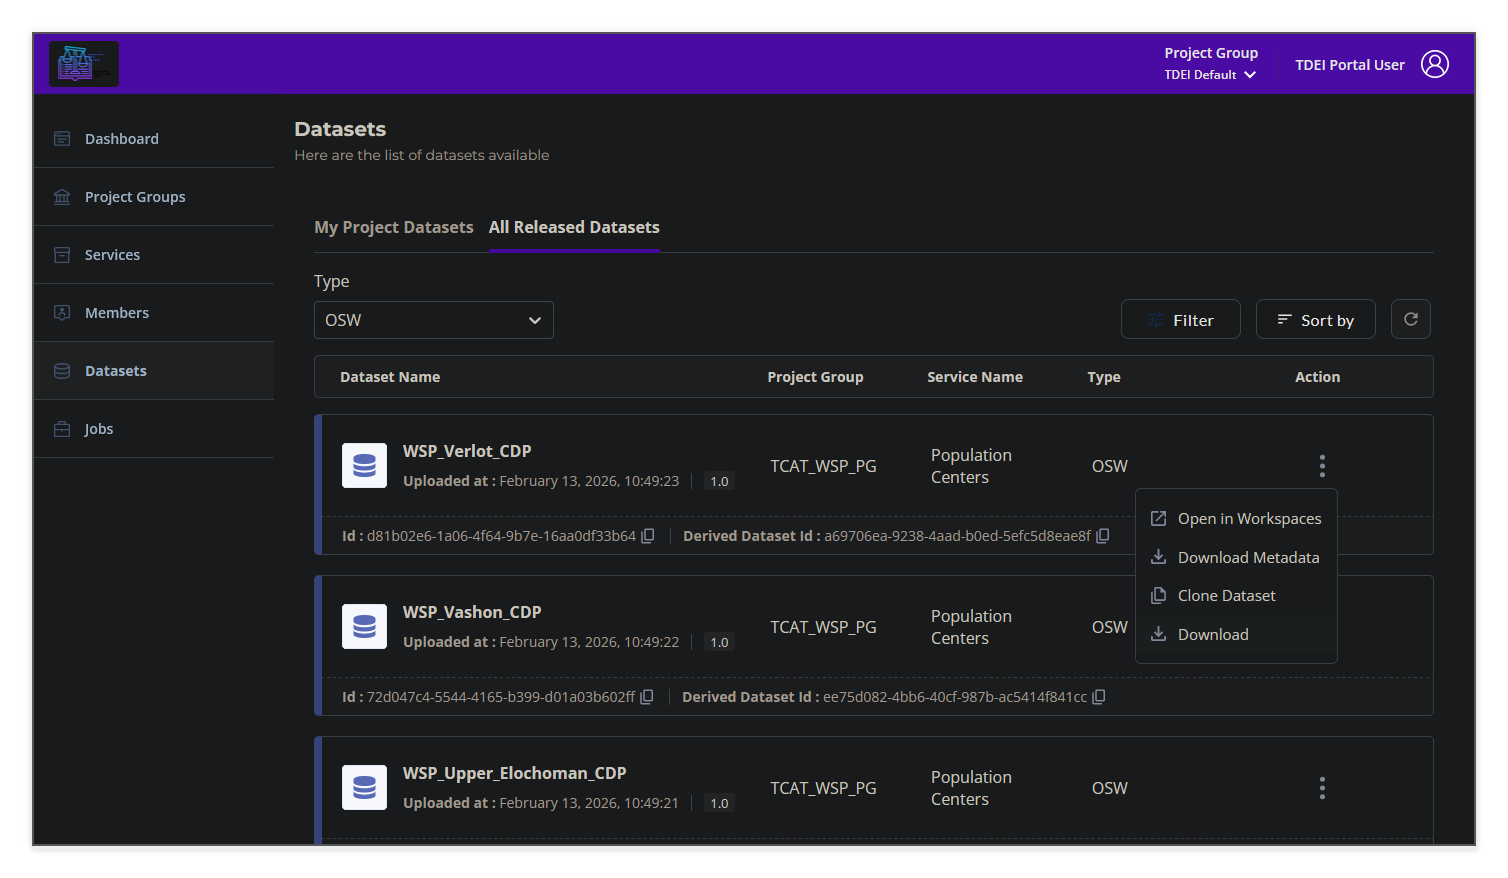Image resolution: width=1508 pixels, height=878 pixels.
Task: Open the actions menu for WSP_Upper_Elochoman_CDP
Action: [x=1322, y=787]
